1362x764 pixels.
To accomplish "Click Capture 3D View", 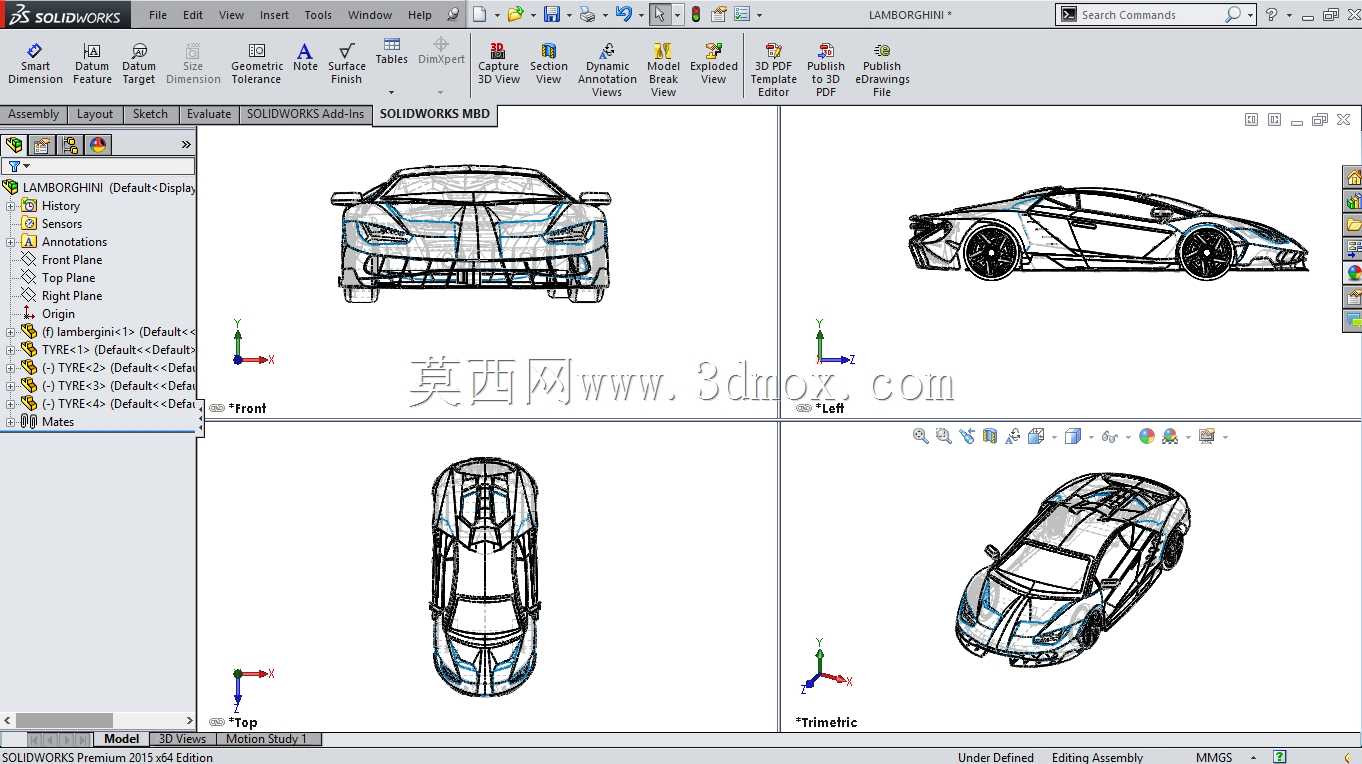I will 498,64.
